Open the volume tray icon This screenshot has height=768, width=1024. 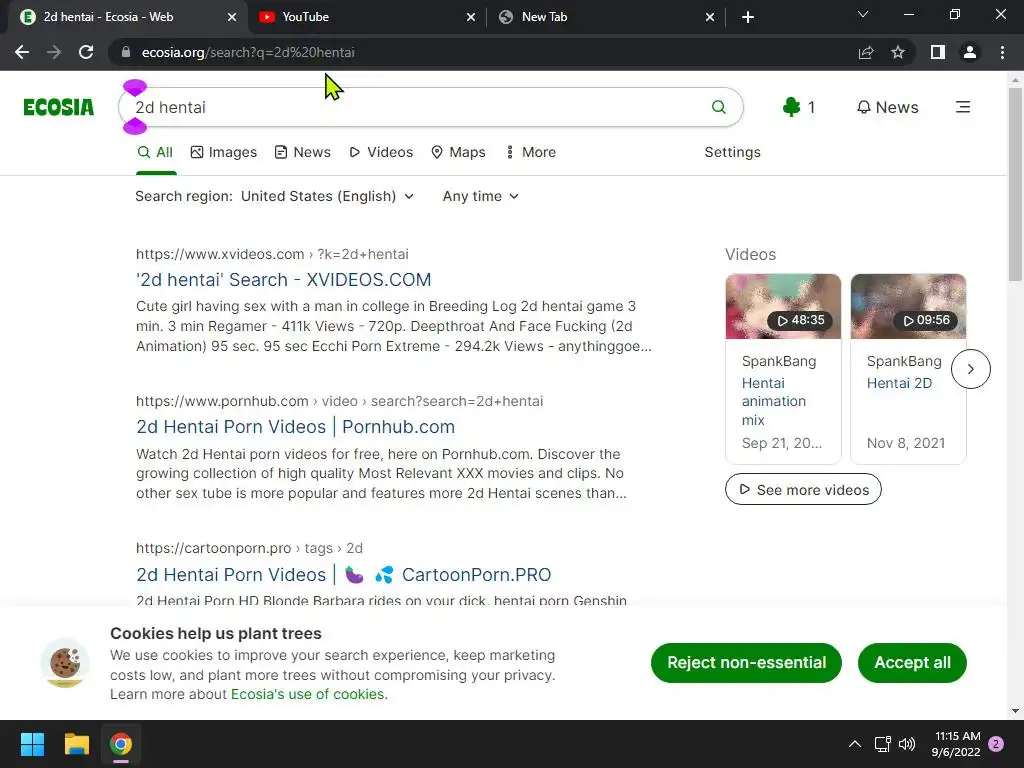pyautogui.click(x=906, y=744)
